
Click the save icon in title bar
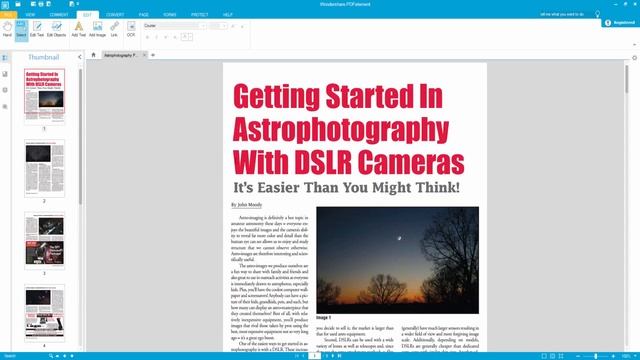click(33, 4)
